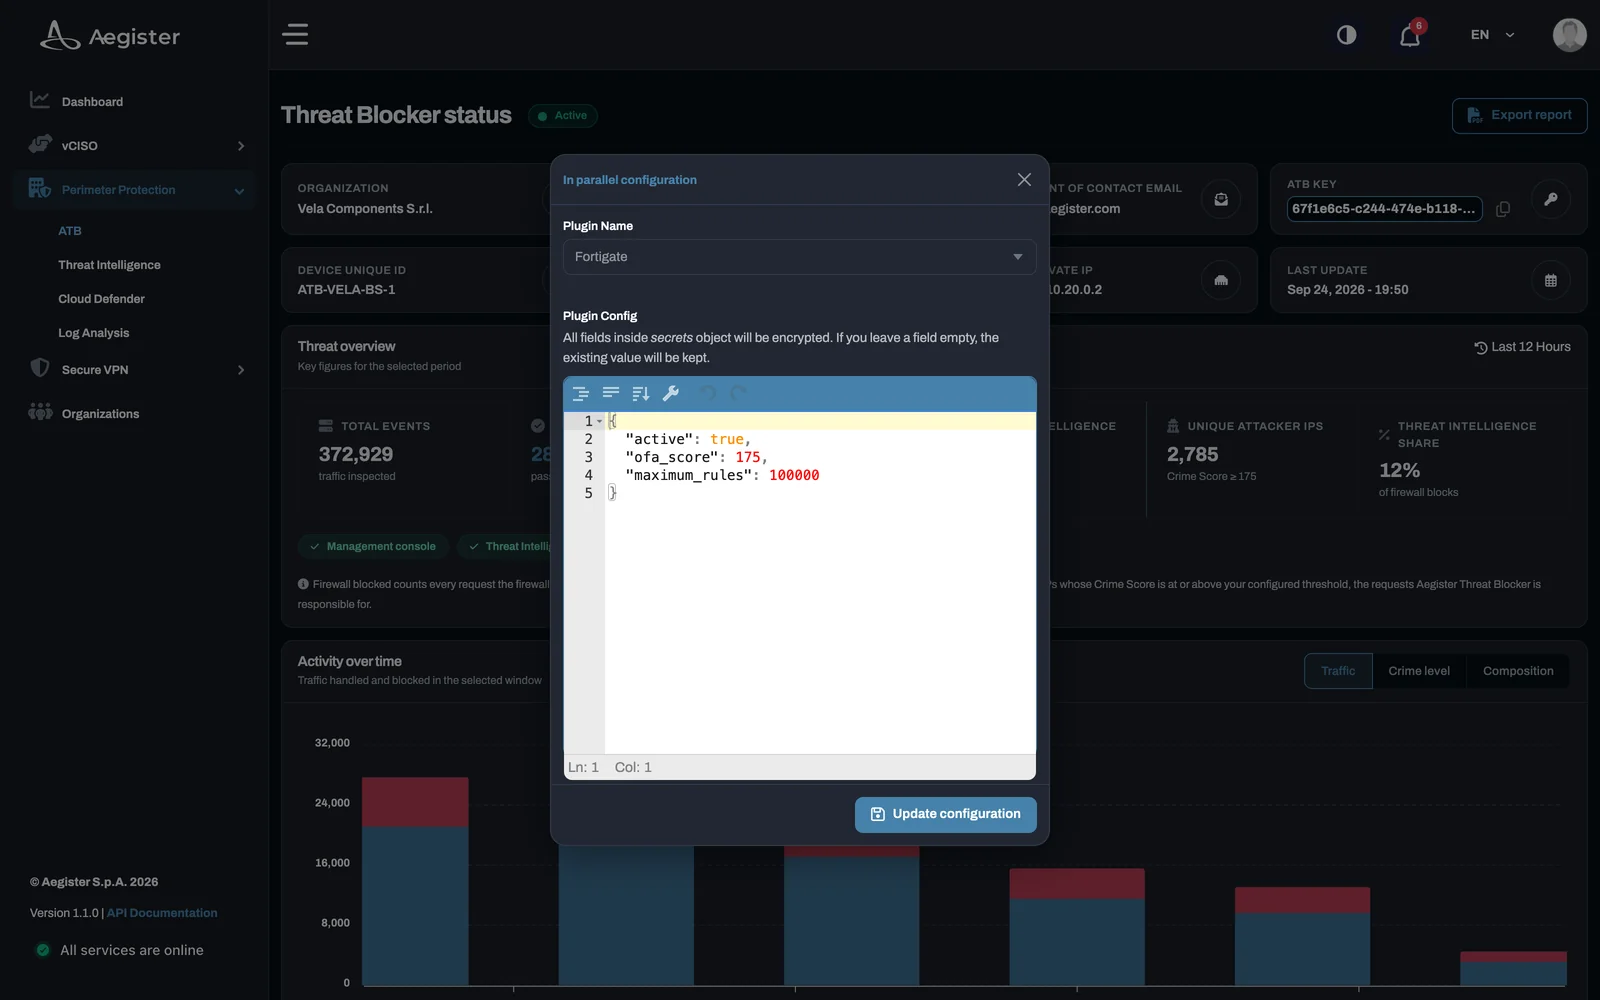Open the Plugin Name Fortigate dropdown
1600x1000 pixels.
(799, 257)
